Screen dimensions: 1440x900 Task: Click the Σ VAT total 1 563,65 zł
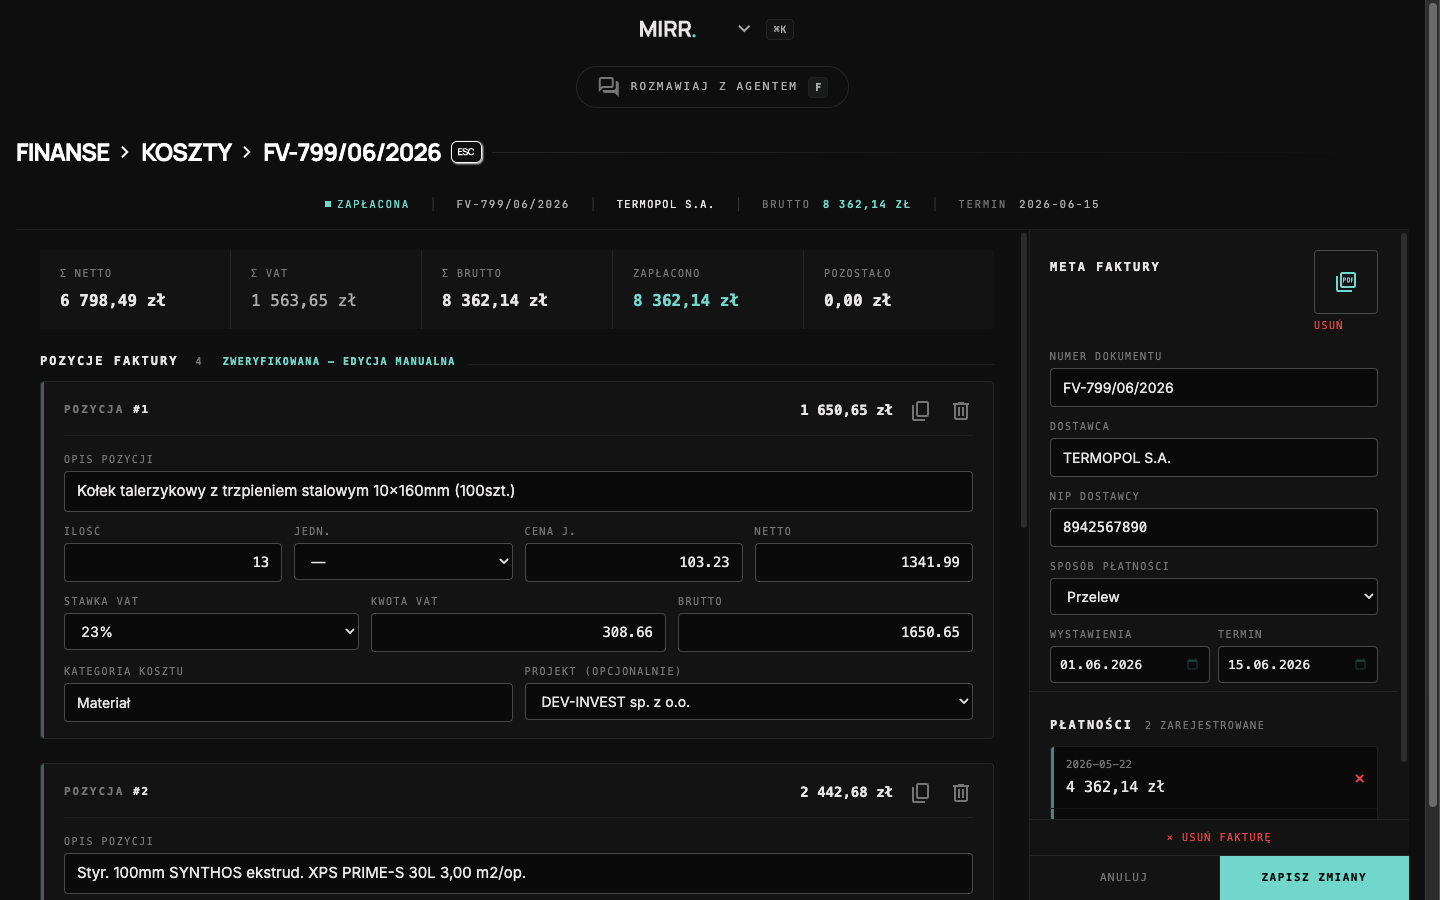coord(303,300)
